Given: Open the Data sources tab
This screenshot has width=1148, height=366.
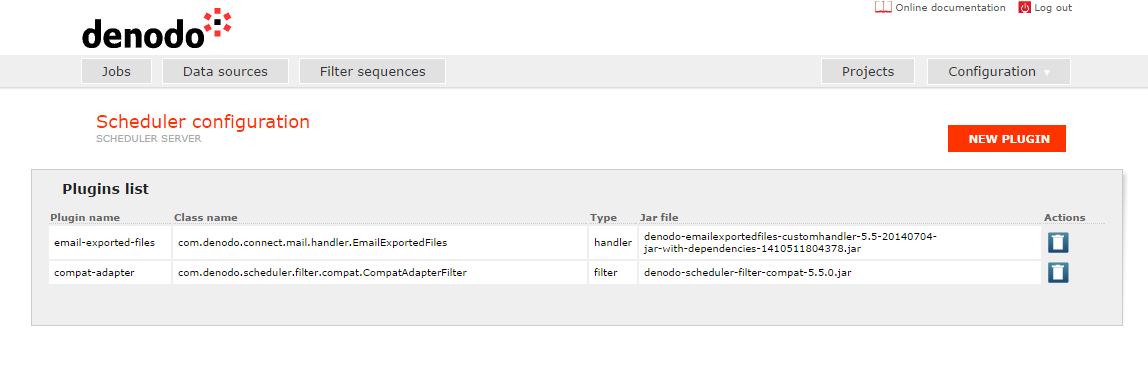Looking at the screenshot, I should click(x=226, y=72).
